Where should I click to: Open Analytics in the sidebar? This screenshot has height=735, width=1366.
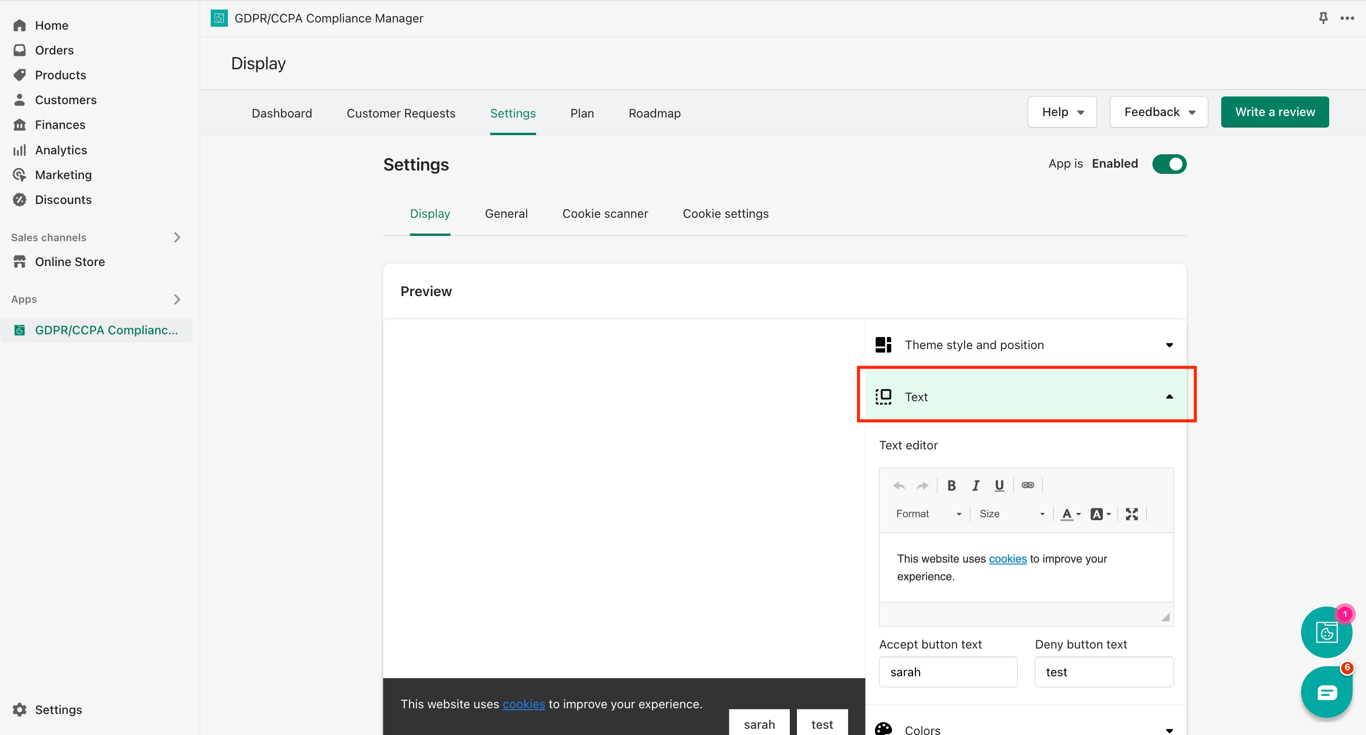(x=61, y=150)
